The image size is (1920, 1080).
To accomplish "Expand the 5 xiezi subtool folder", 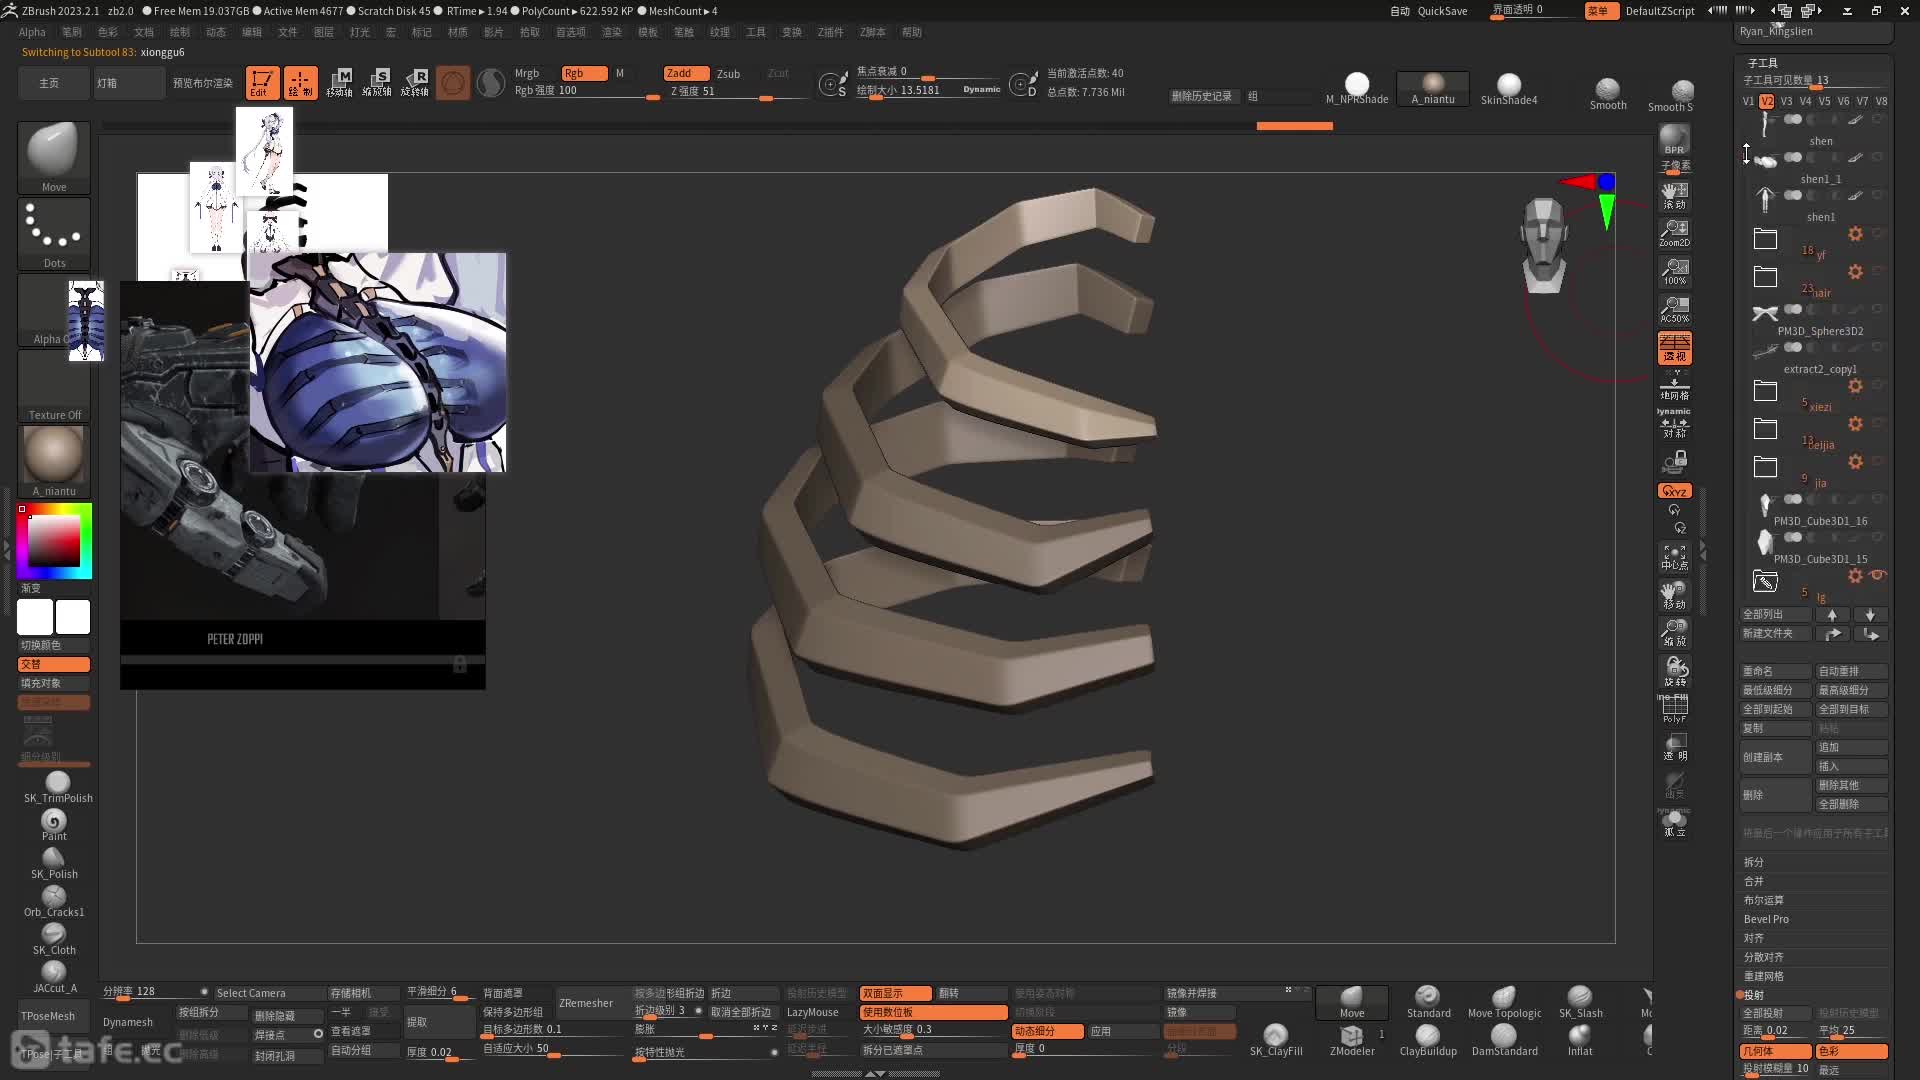I will (1766, 391).
